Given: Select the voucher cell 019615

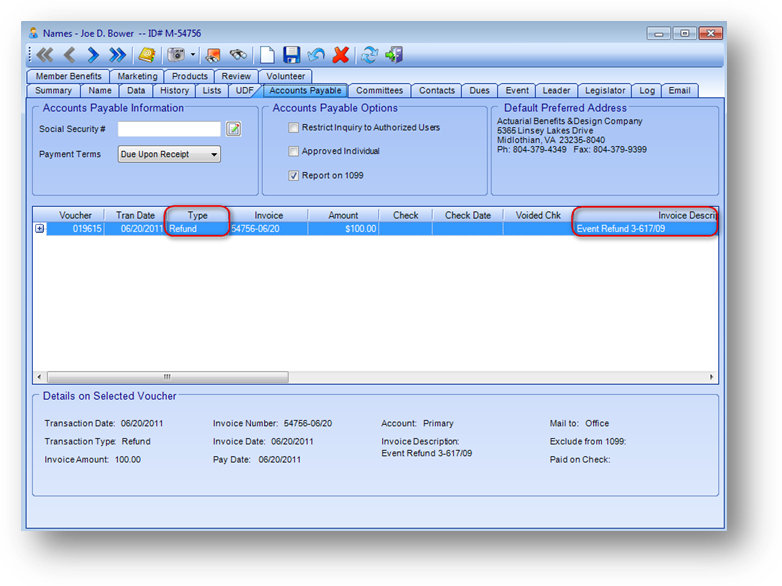Looking at the screenshot, I should coord(75,228).
